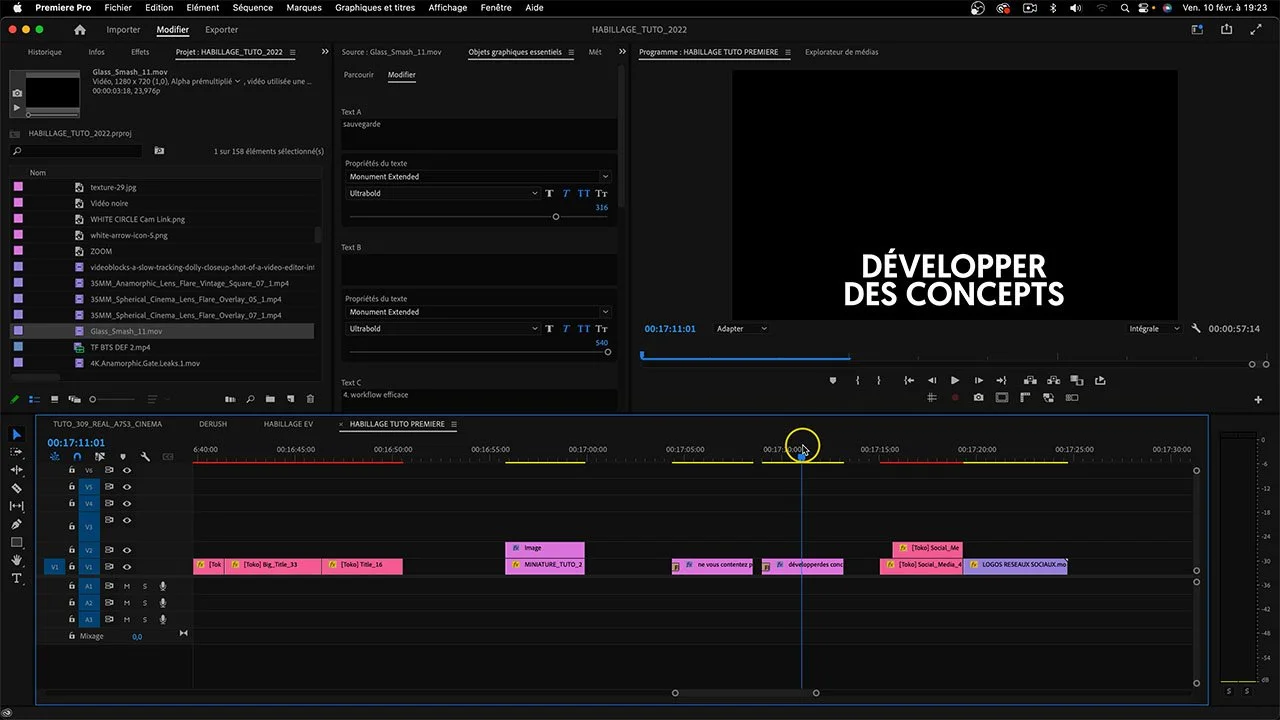Select the MINIATURE_TUTO clip on timeline

tap(545, 566)
